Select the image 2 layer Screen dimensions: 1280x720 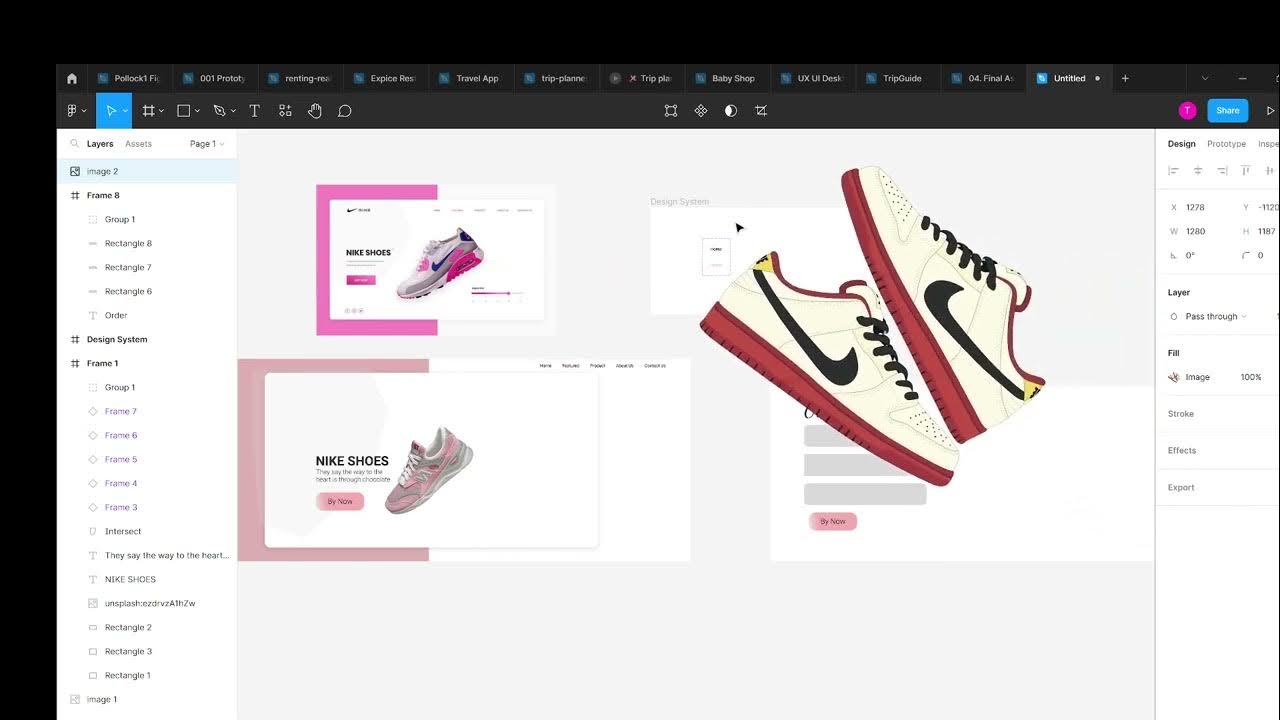click(x=147, y=172)
